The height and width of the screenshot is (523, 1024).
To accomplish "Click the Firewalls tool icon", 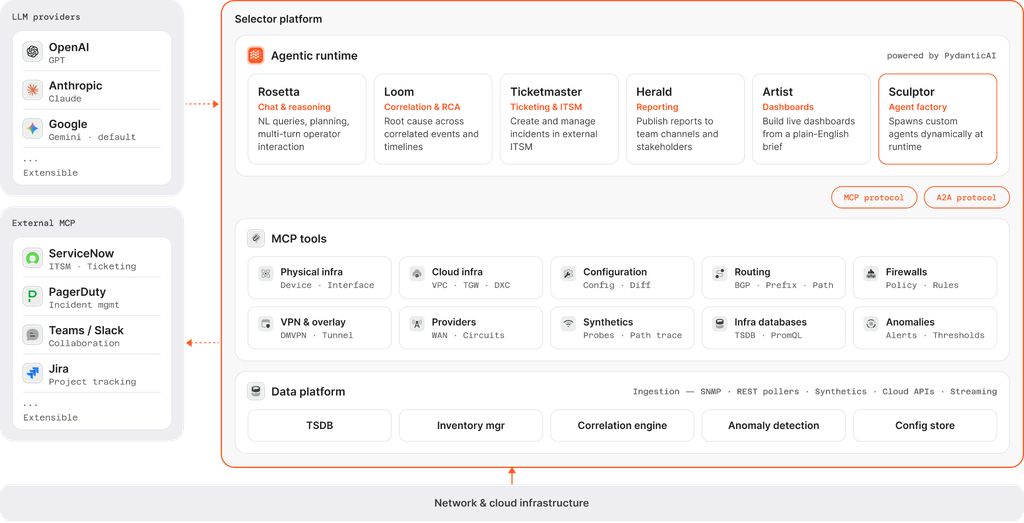I will 871,274.
